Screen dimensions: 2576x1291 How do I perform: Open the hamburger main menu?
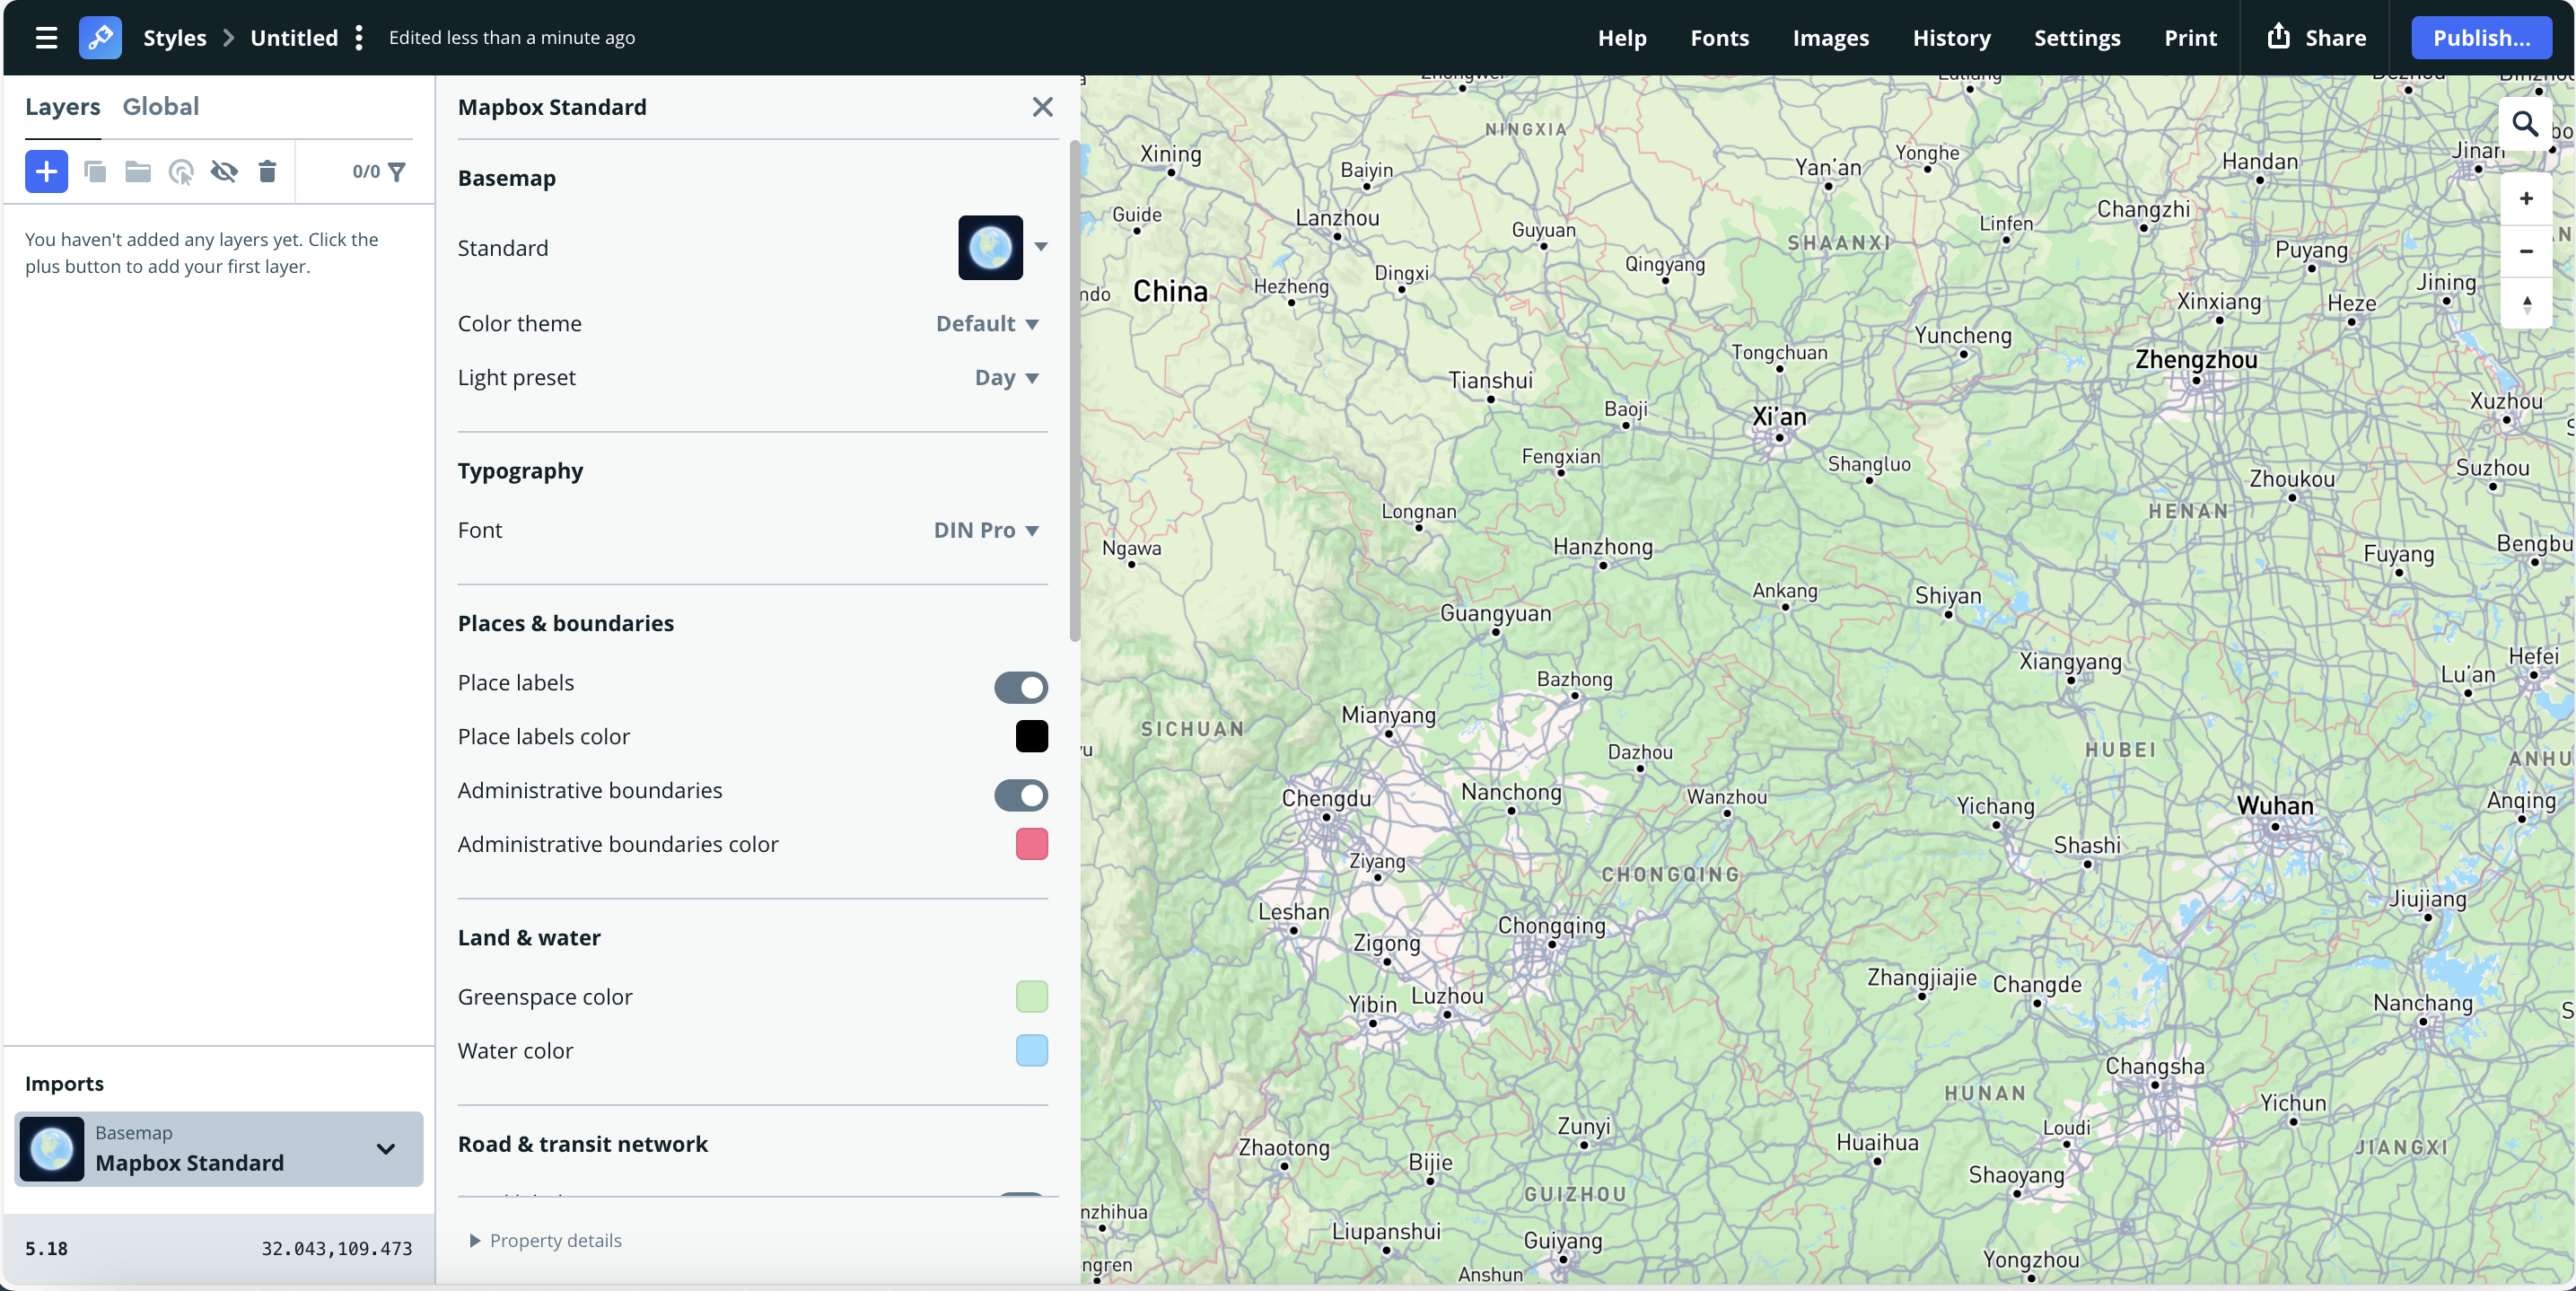tap(46, 38)
